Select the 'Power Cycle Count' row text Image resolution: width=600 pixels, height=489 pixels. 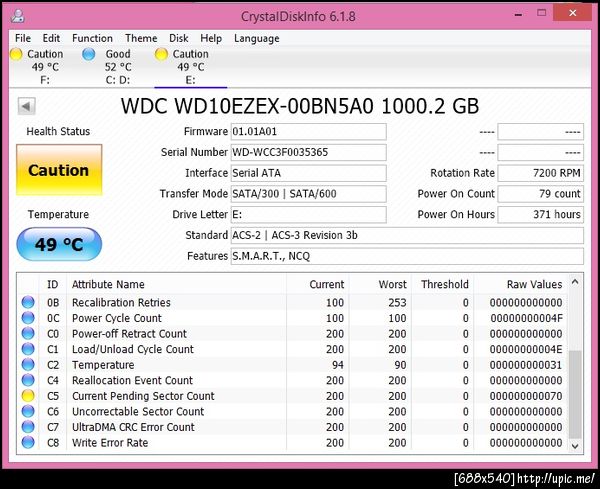point(117,318)
